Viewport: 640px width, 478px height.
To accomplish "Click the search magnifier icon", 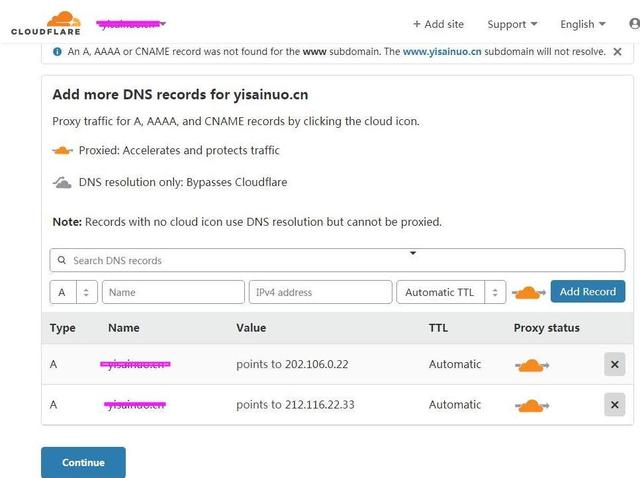I will point(62,260).
